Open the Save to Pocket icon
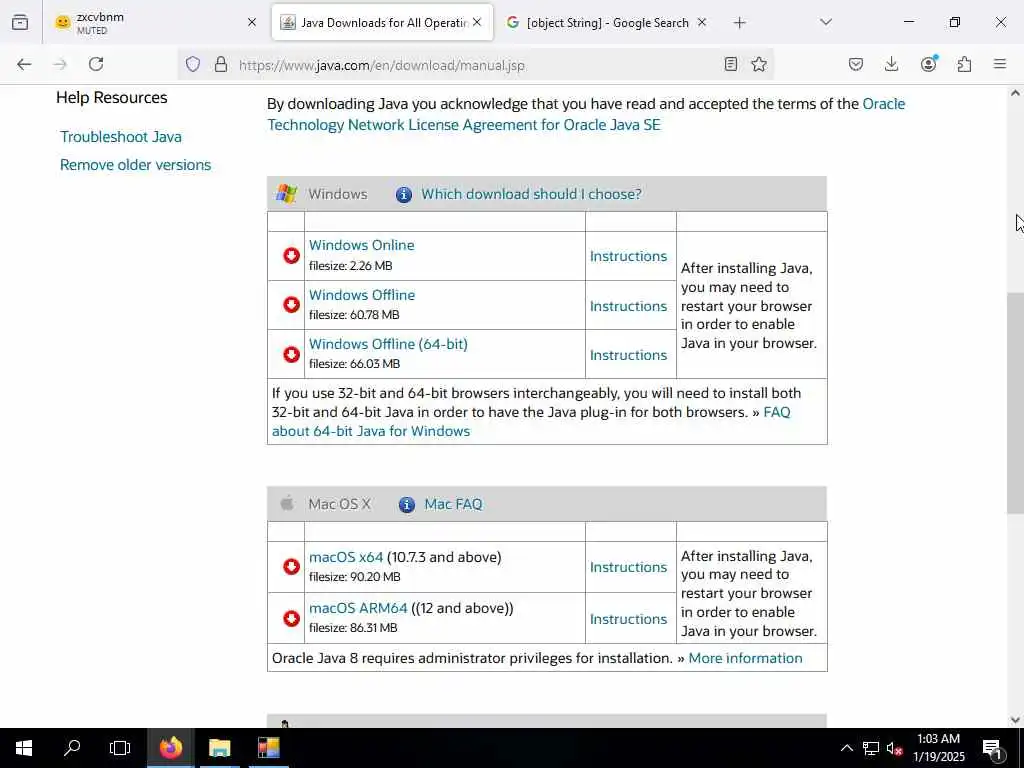 (856, 64)
